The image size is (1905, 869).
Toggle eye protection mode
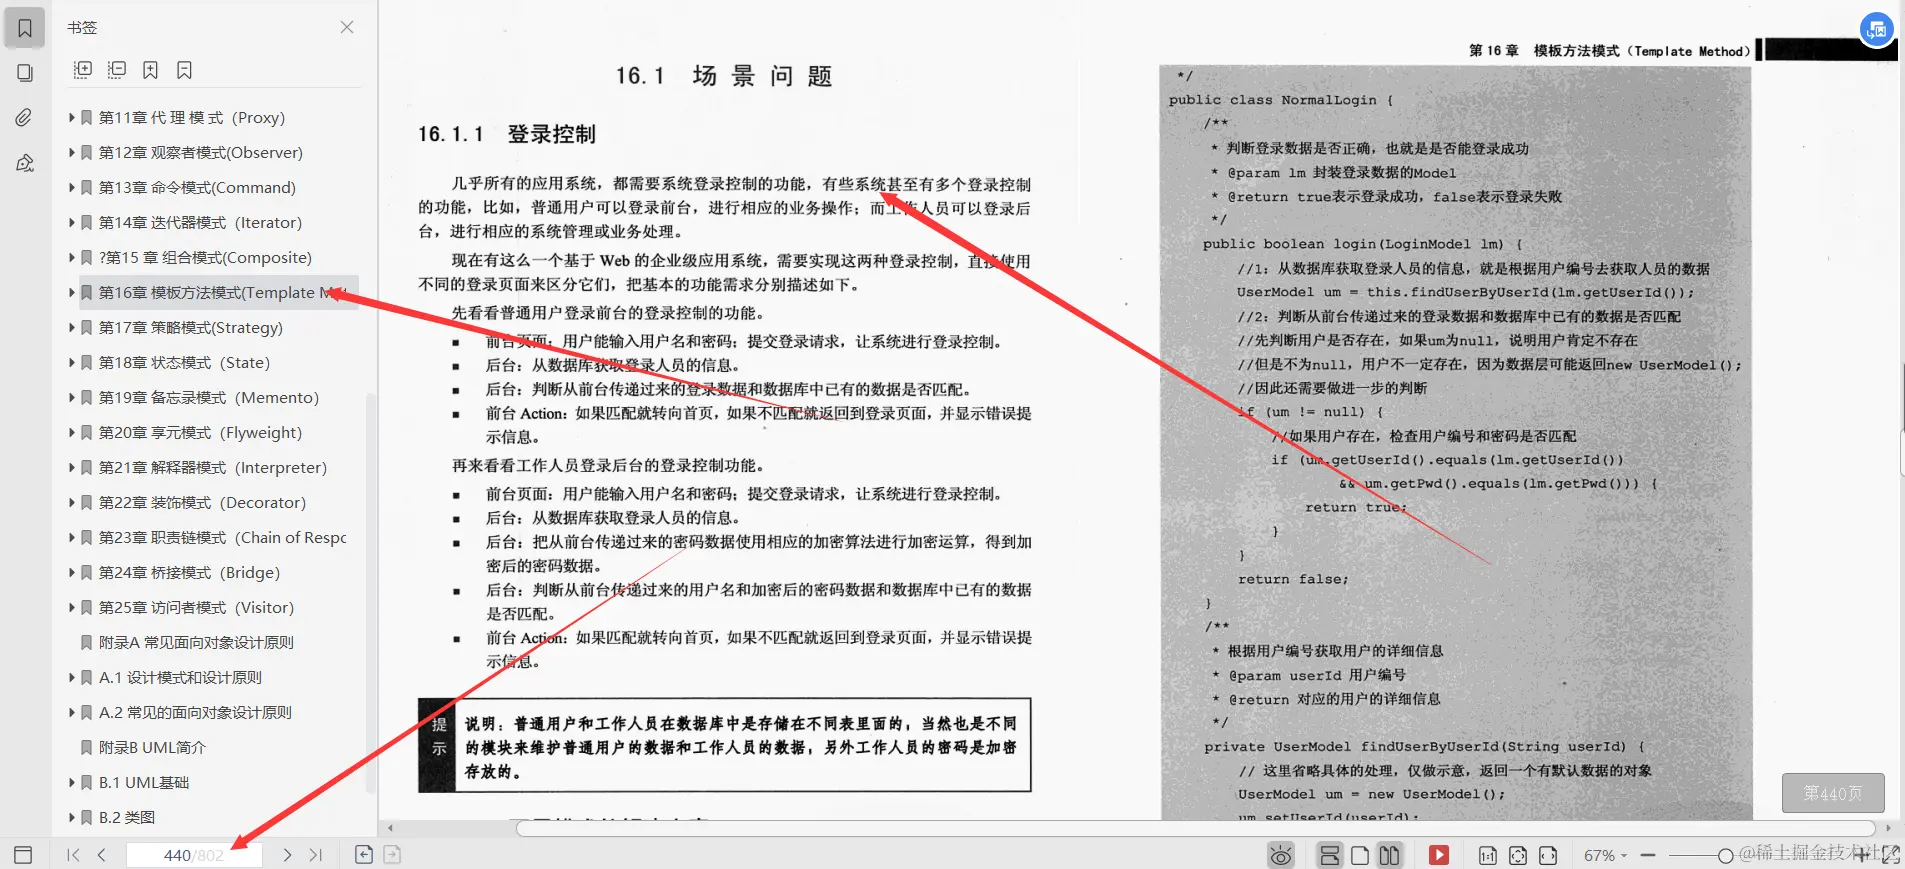coord(1281,855)
